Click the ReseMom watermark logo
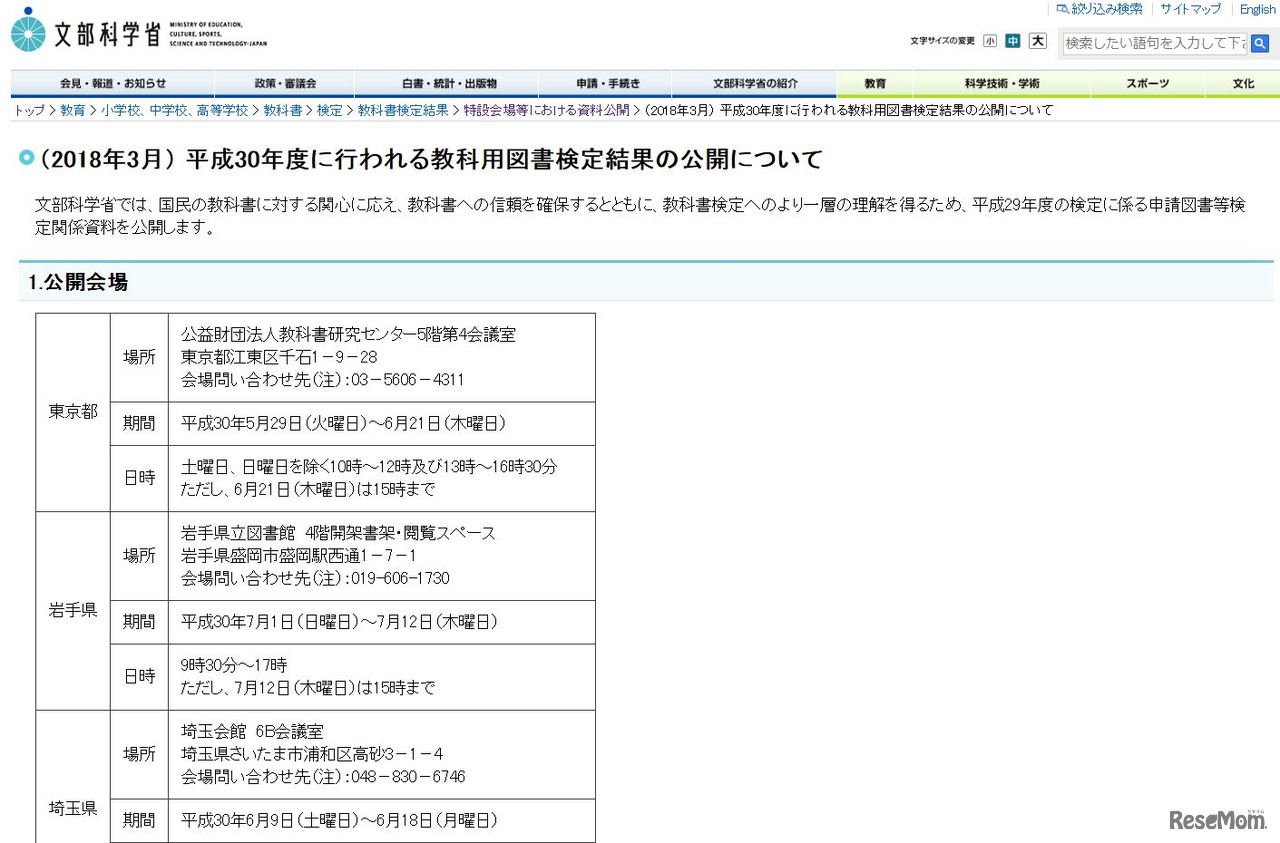Image resolution: width=1280 pixels, height=843 pixels. pyautogui.click(x=1216, y=819)
